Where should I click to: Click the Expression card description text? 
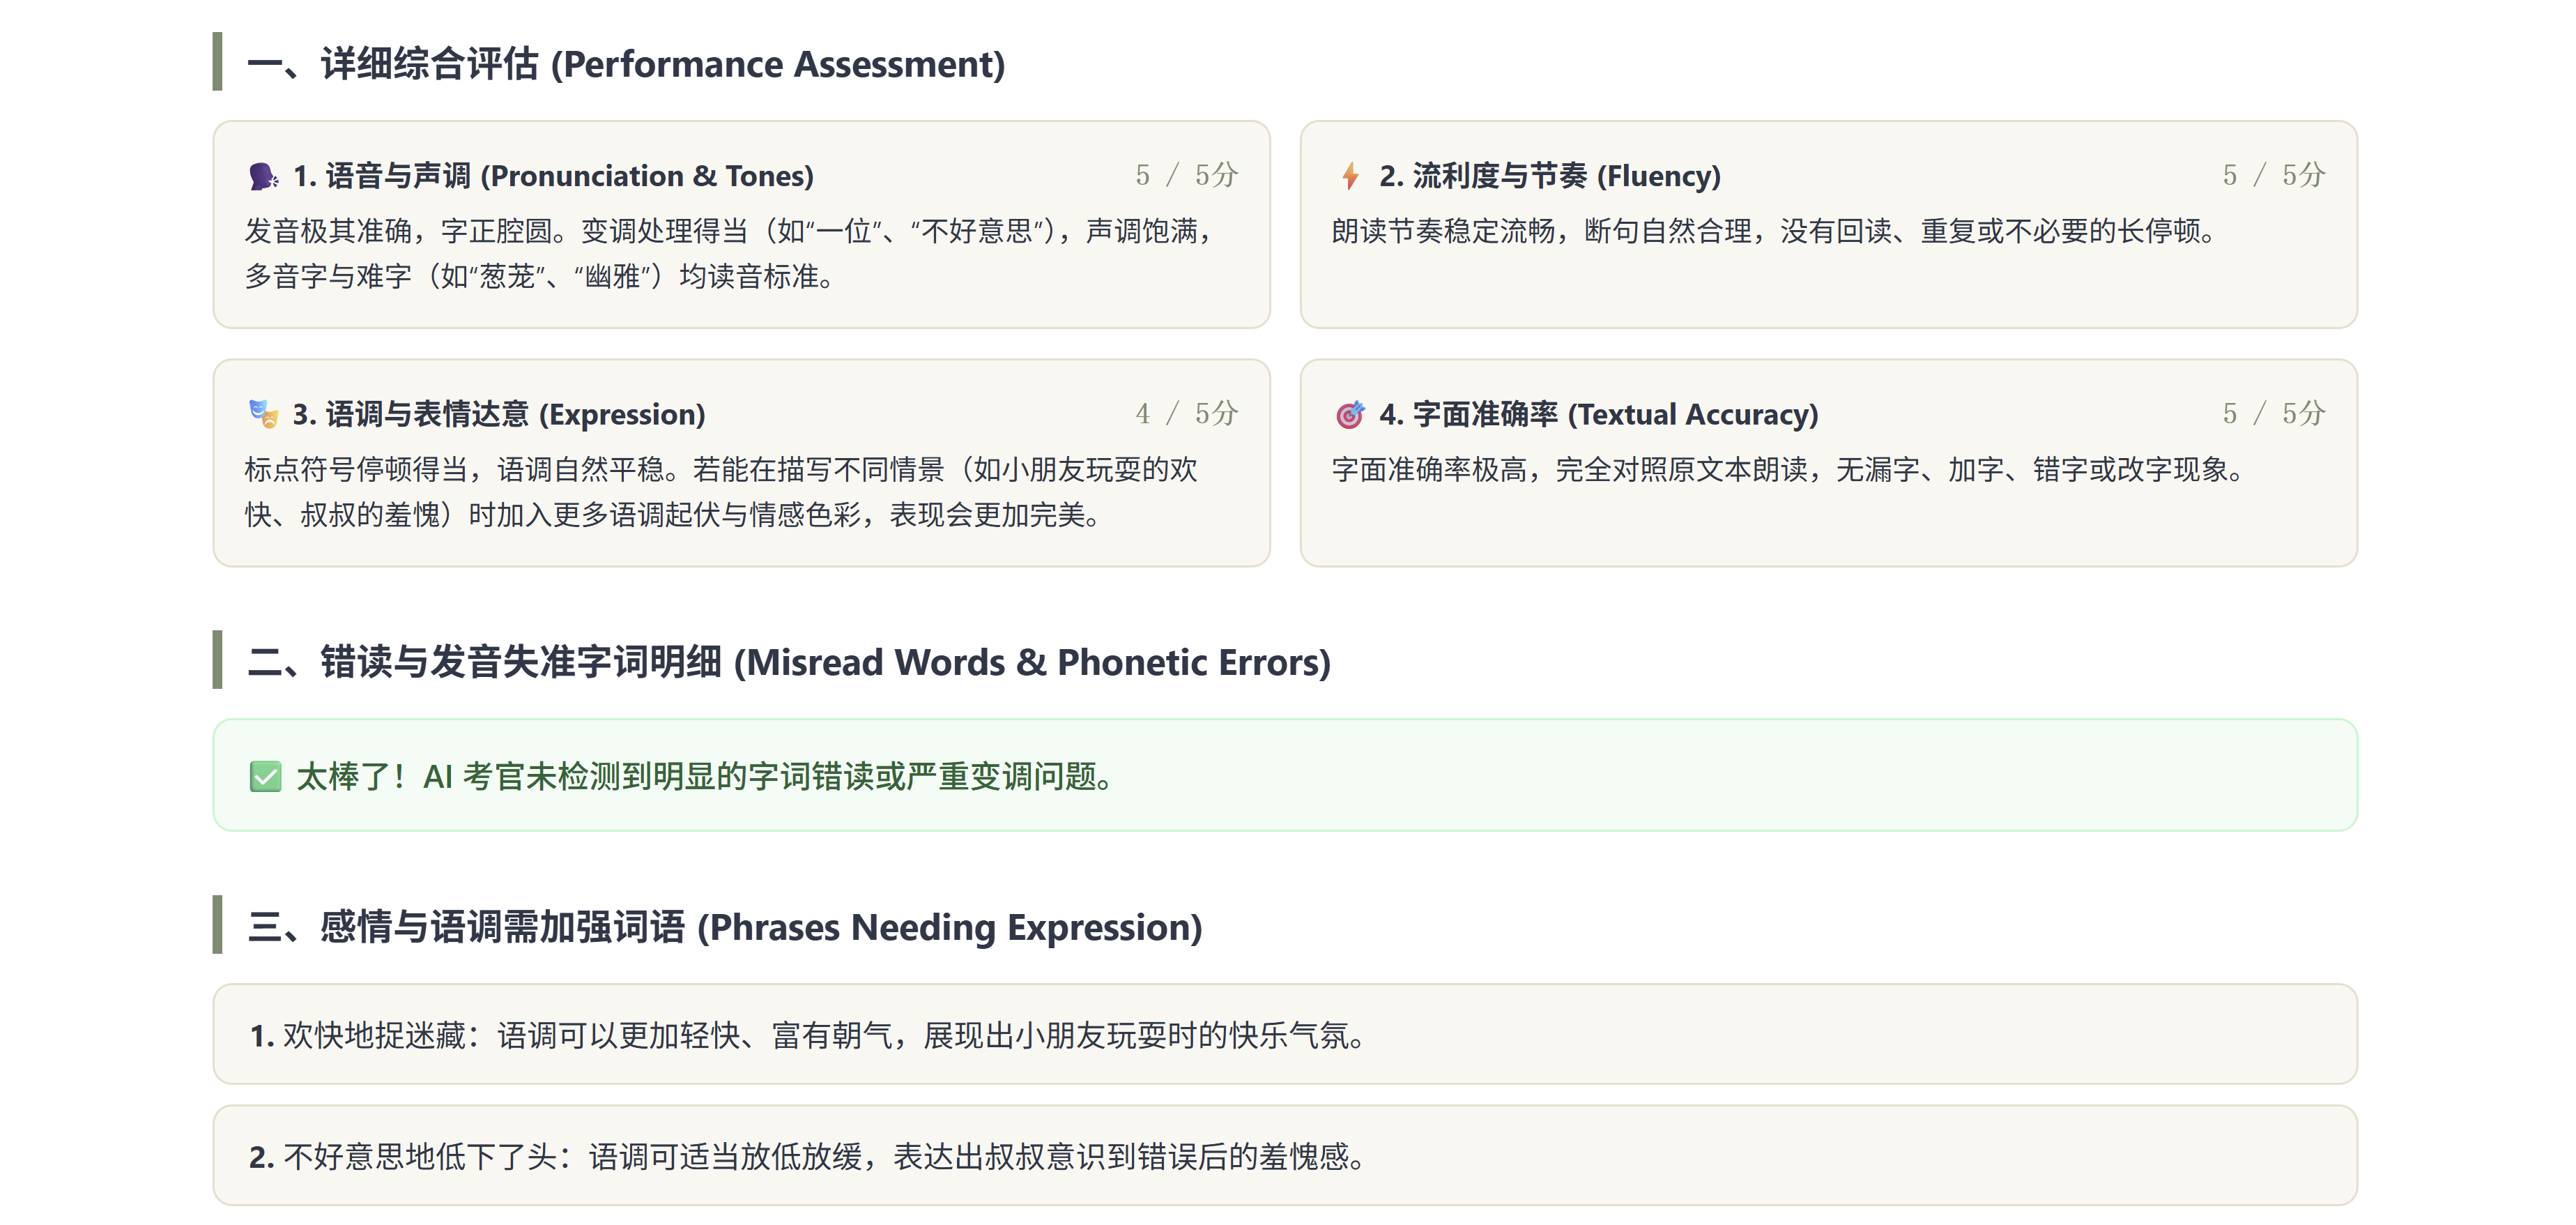click(x=722, y=492)
